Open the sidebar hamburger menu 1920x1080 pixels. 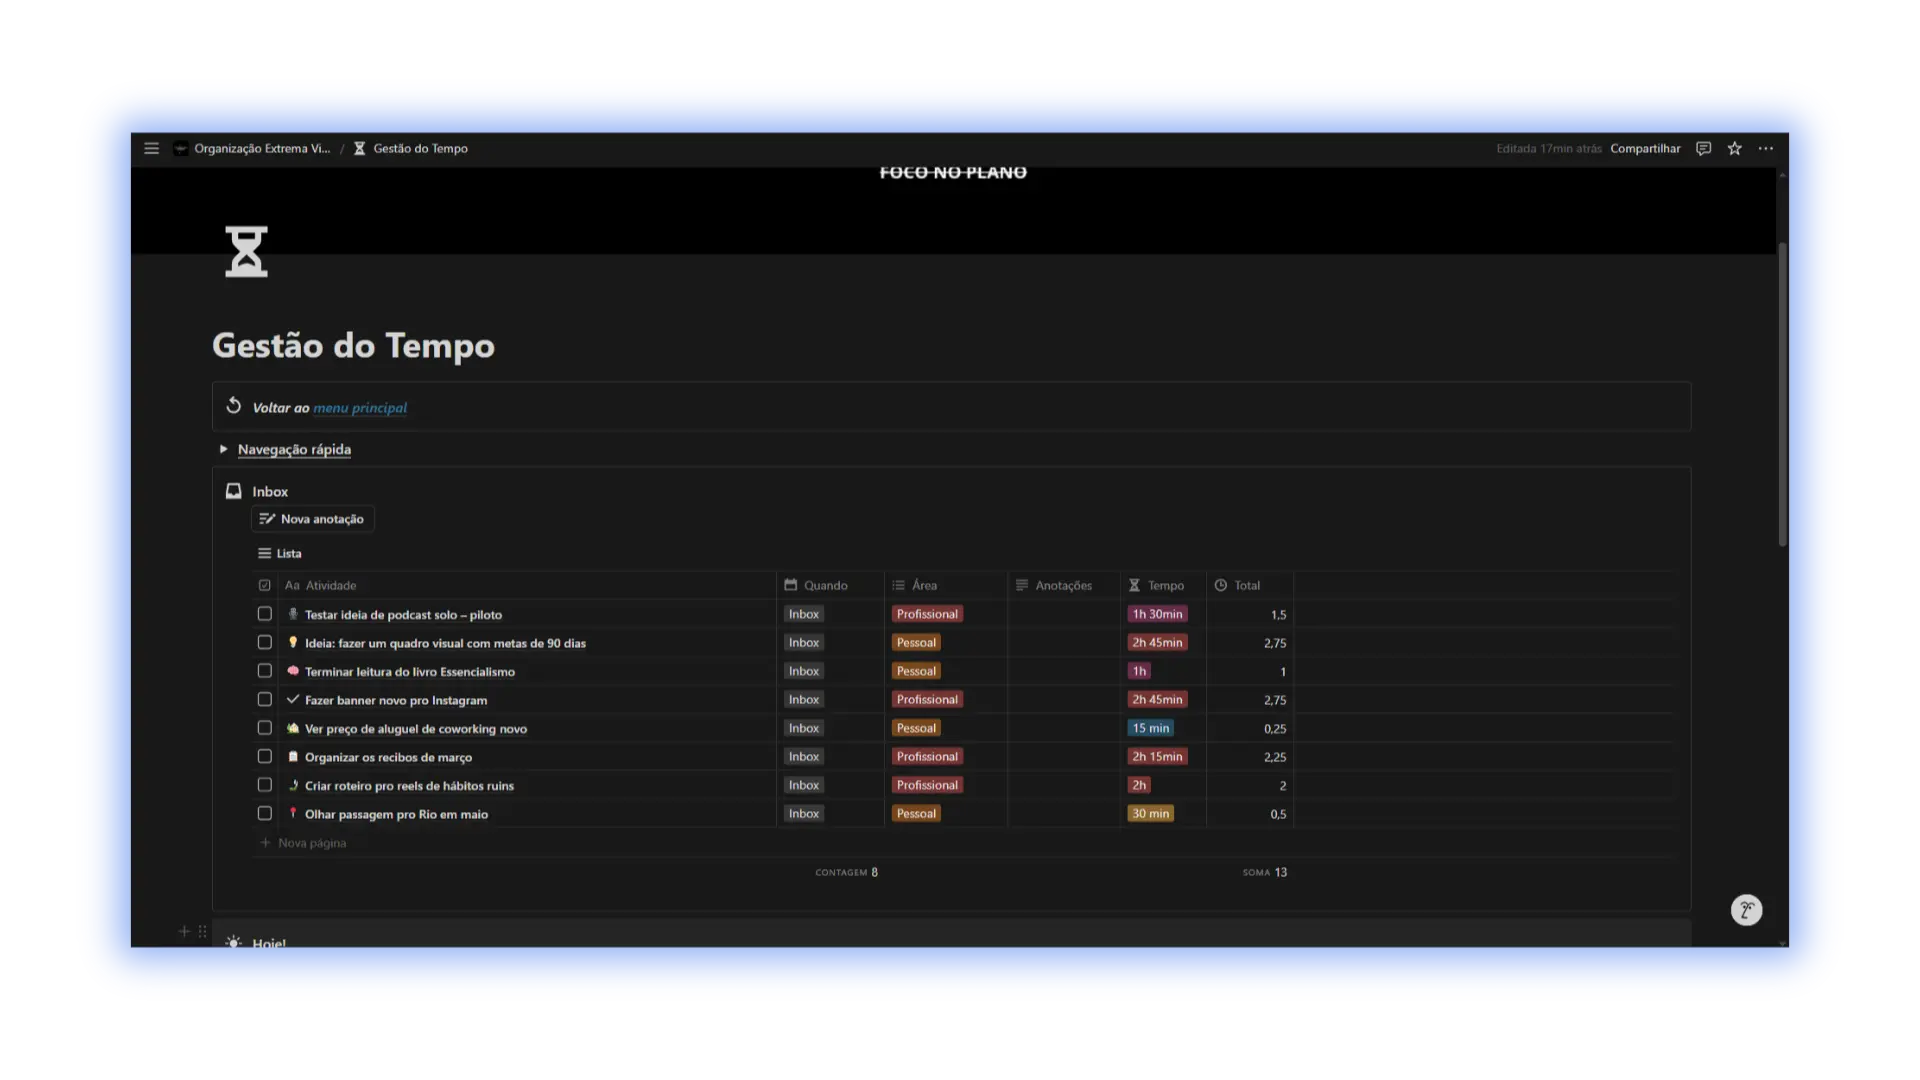pos(151,148)
